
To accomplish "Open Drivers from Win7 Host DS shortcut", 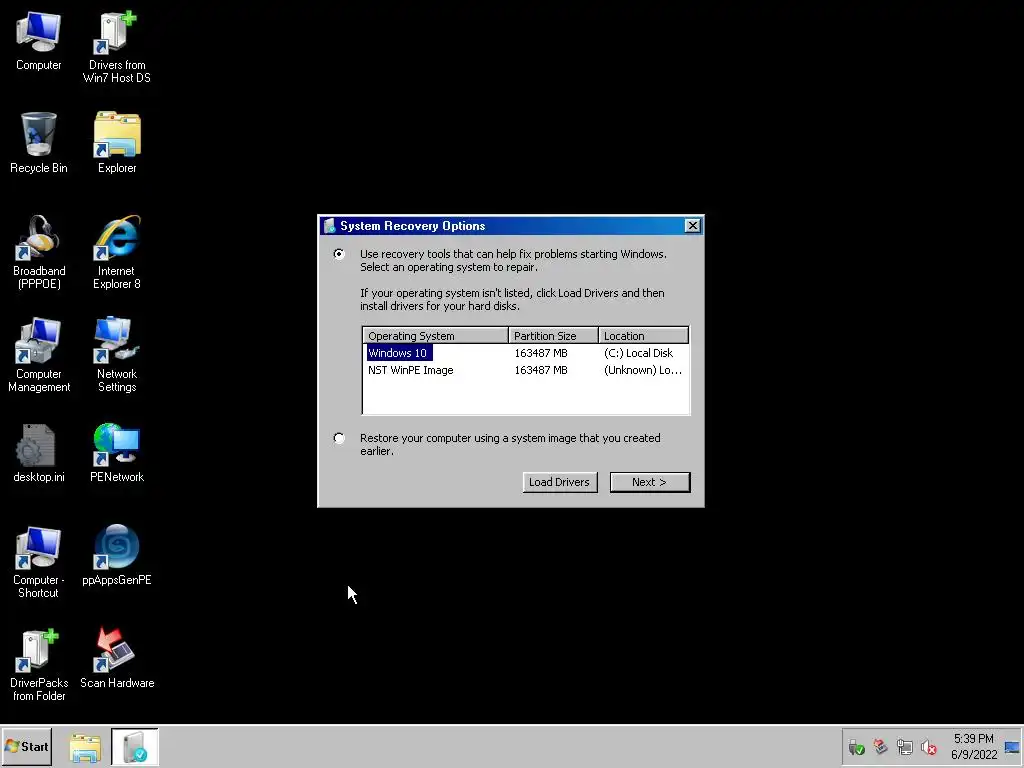I will point(117,46).
